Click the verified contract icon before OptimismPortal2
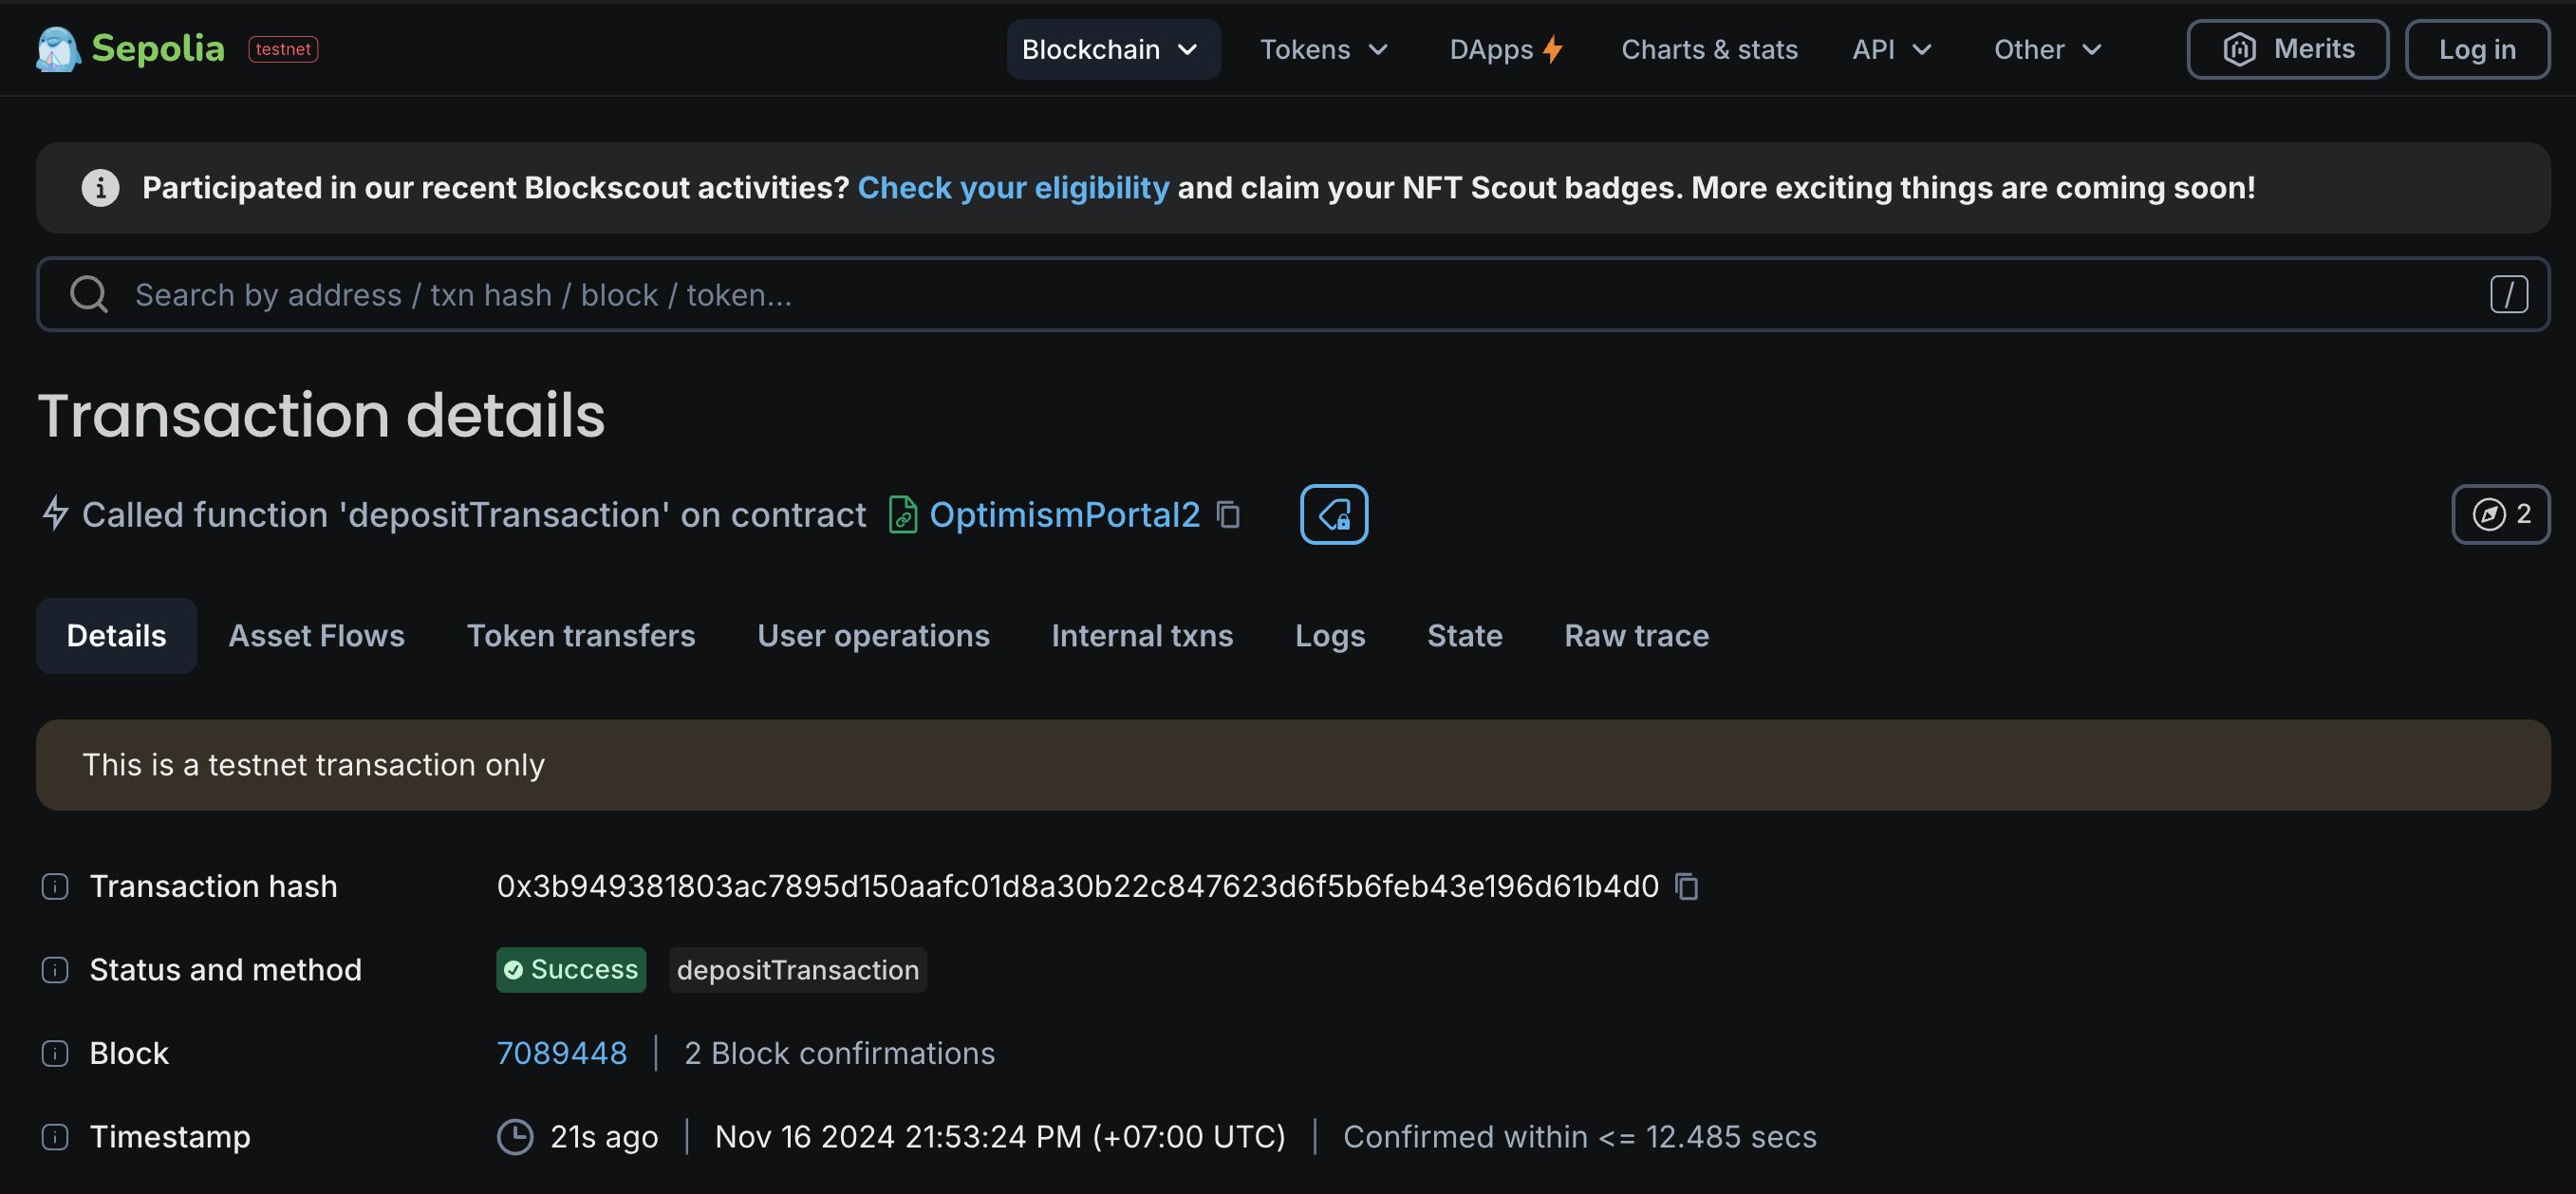 [902, 515]
